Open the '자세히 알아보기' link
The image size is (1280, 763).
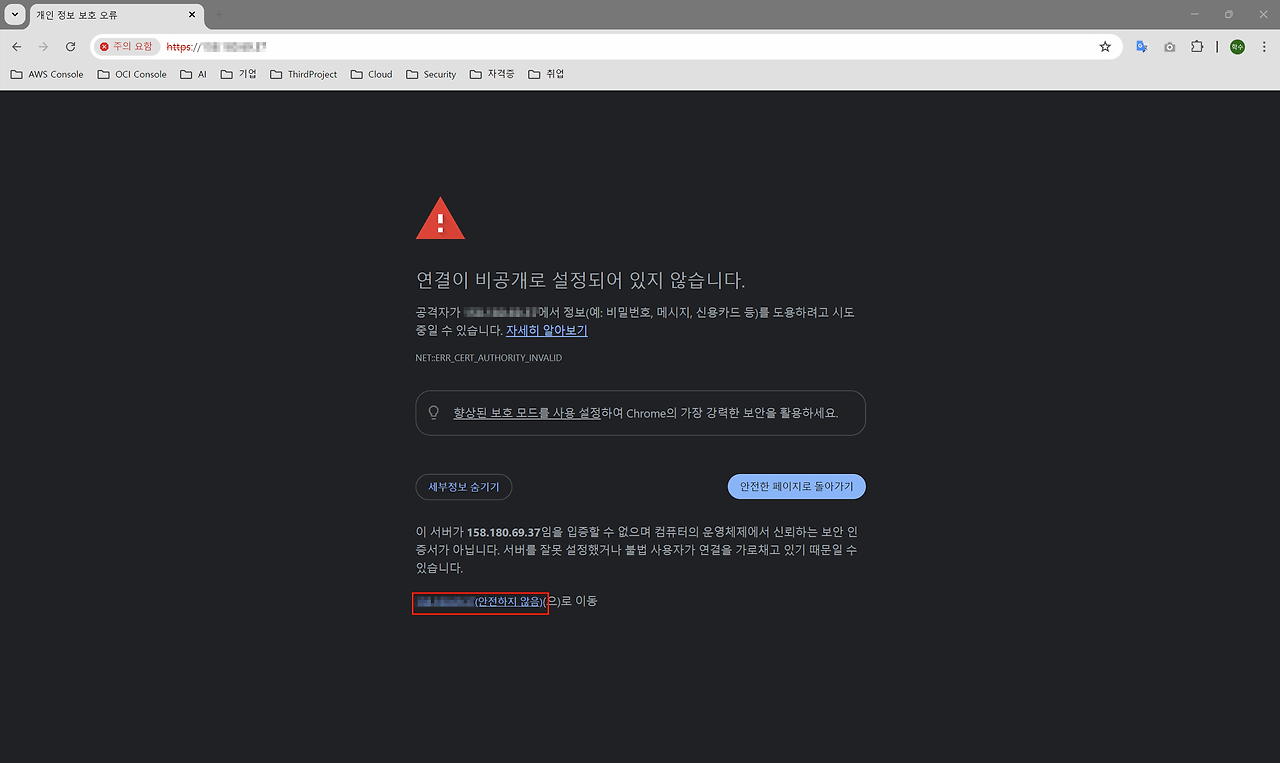[546, 330]
